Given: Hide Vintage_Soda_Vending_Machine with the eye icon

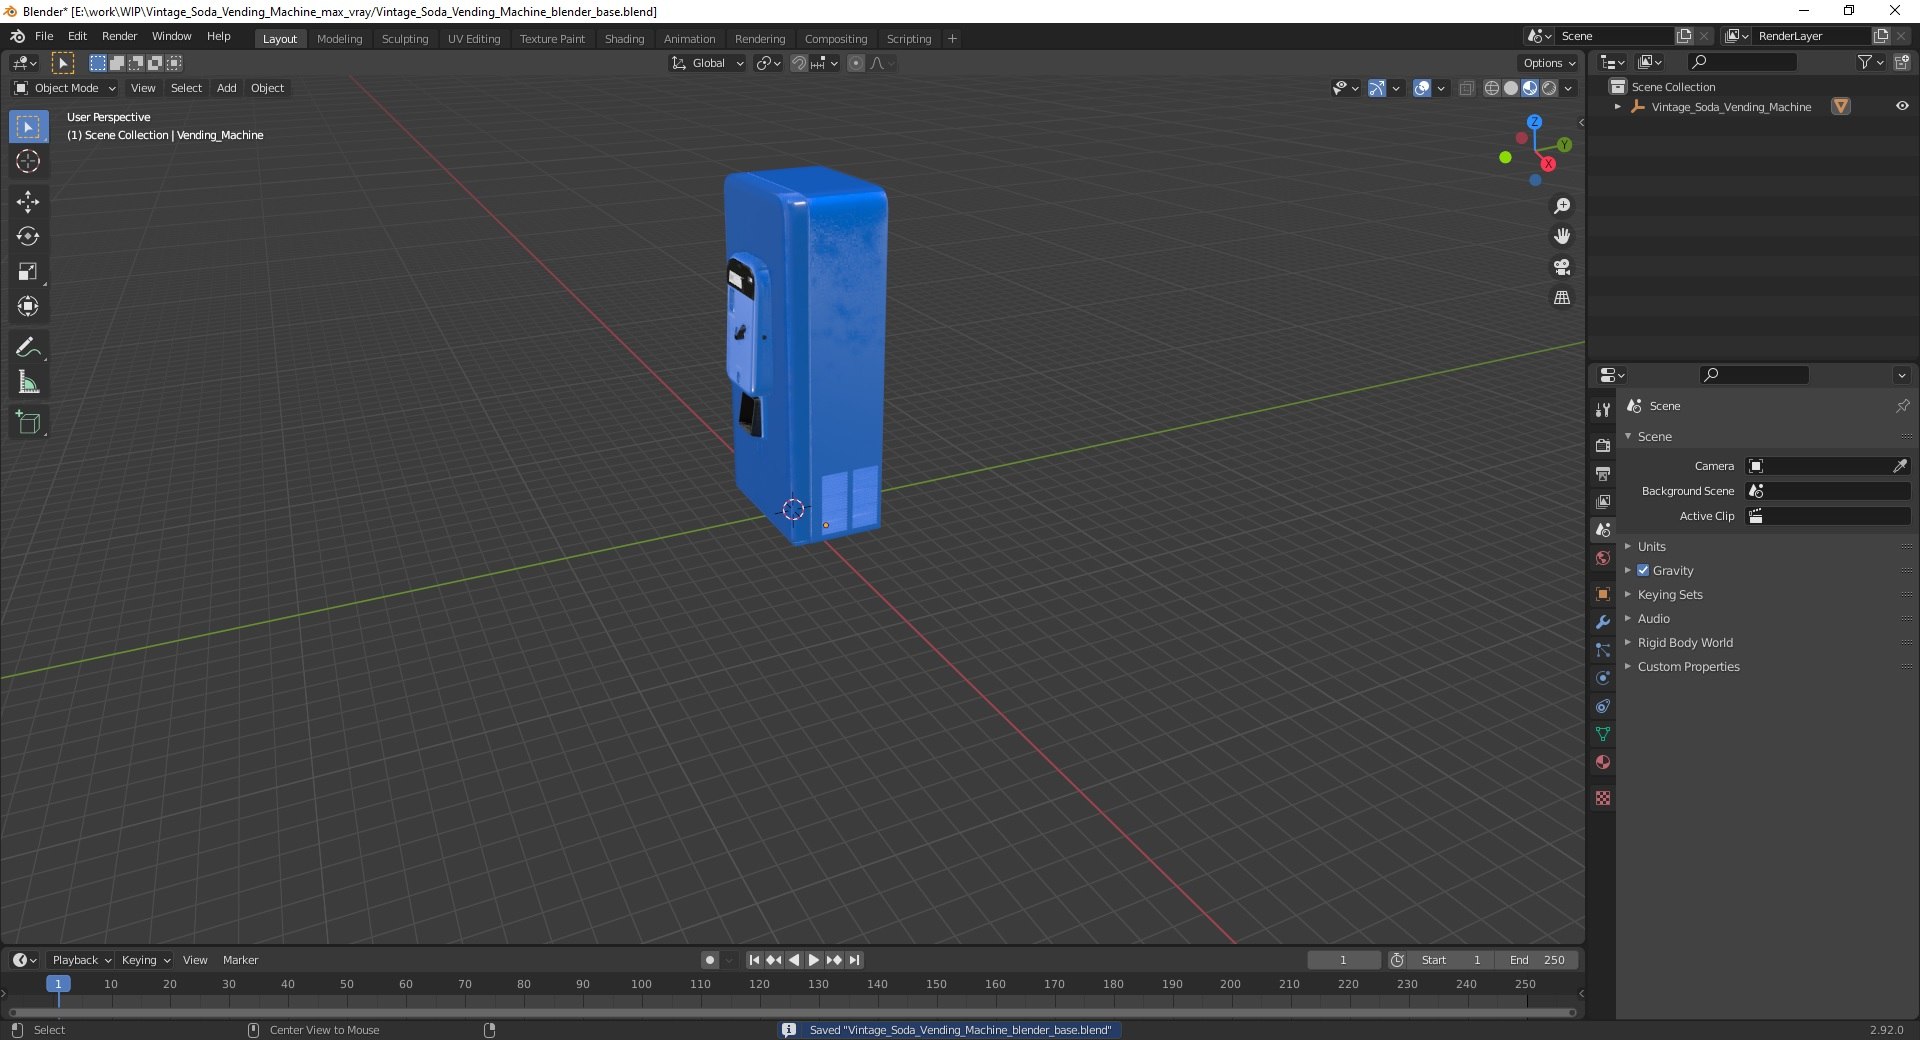Looking at the screenshot, I should pyautogui.click(x=1902, y=106).
